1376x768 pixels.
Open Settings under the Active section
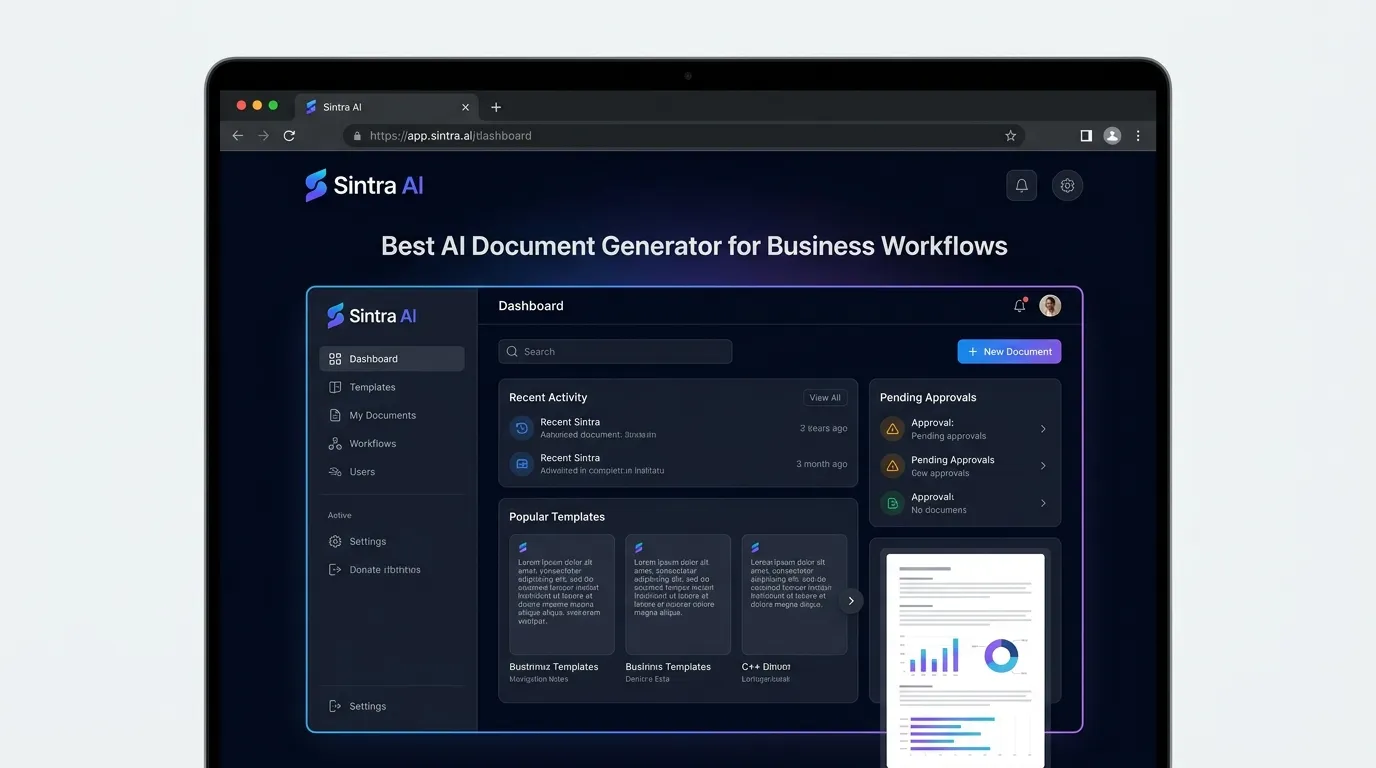click(392, 541)
